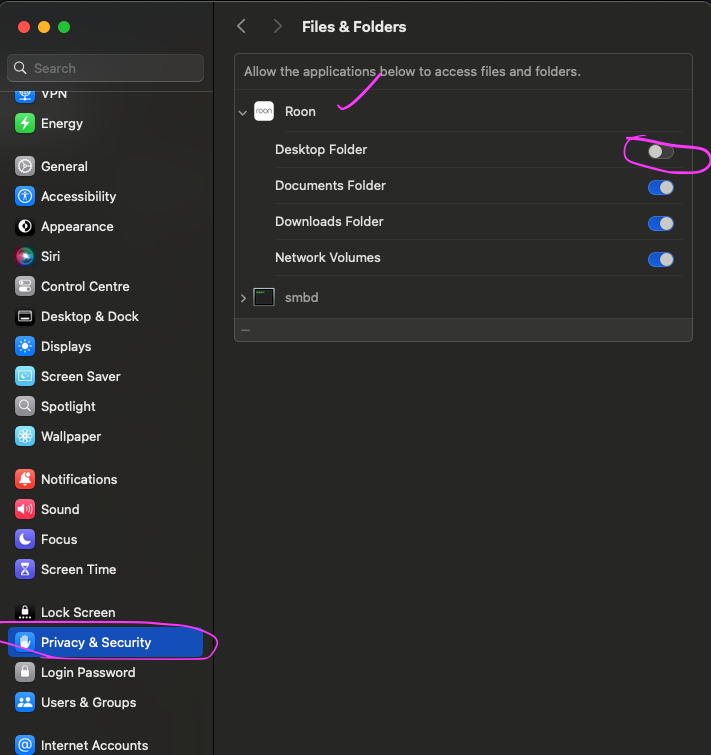Enable Desktop Folder access for Roon
711x755 pixels.
click(x=660, y=152)
